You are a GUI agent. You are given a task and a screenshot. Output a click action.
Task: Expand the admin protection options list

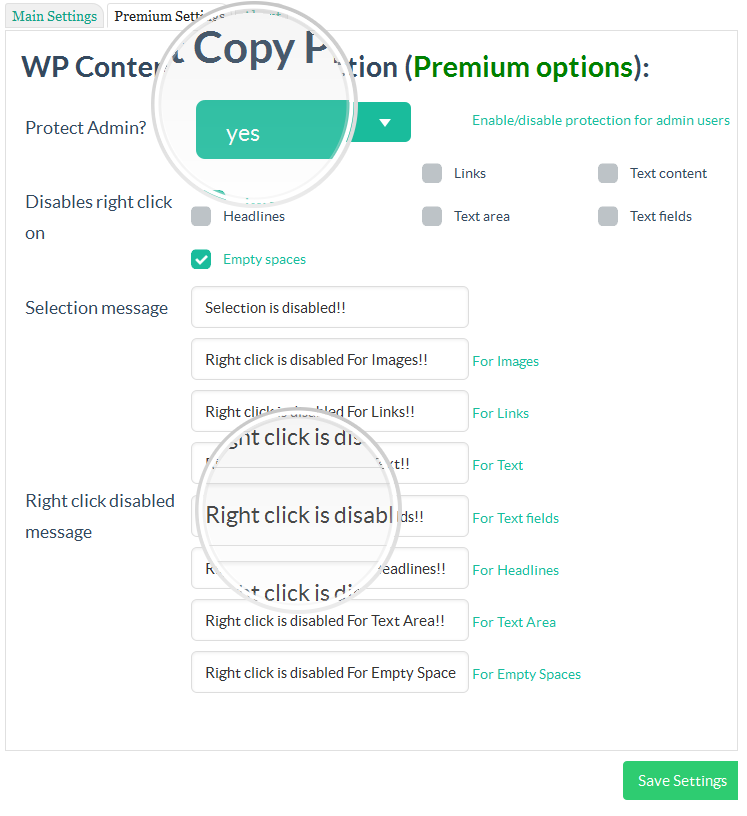pos(385,121)
